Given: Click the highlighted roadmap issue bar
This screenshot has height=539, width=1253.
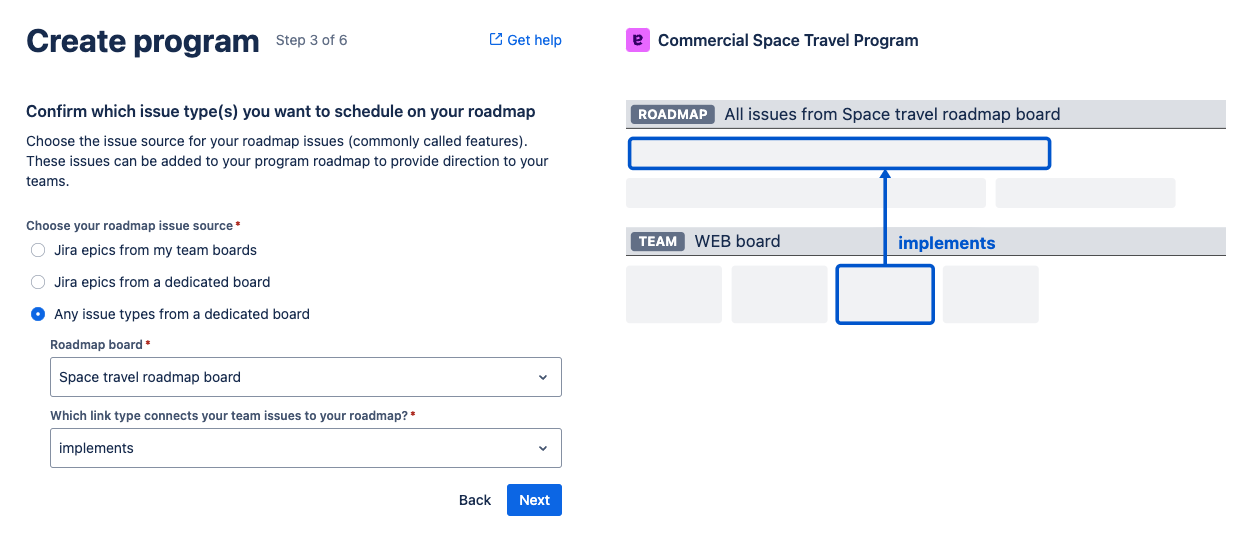Looking at the screenshot, I should click(x=839, y=153).
